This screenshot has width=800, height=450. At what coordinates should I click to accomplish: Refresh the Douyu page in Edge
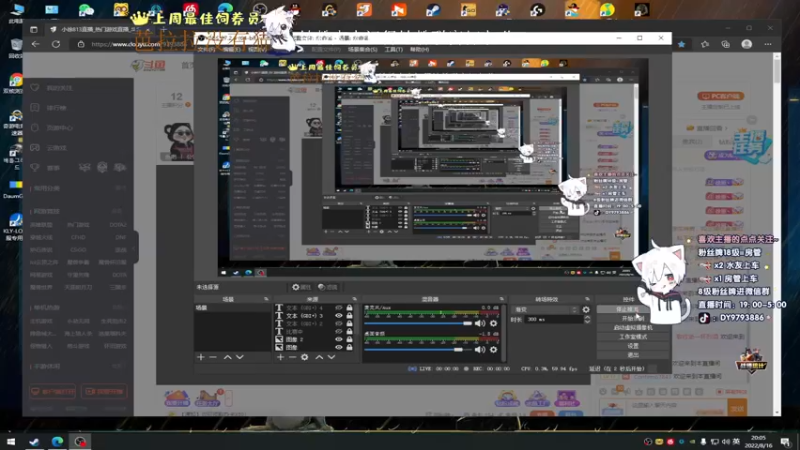coord(56,44)
